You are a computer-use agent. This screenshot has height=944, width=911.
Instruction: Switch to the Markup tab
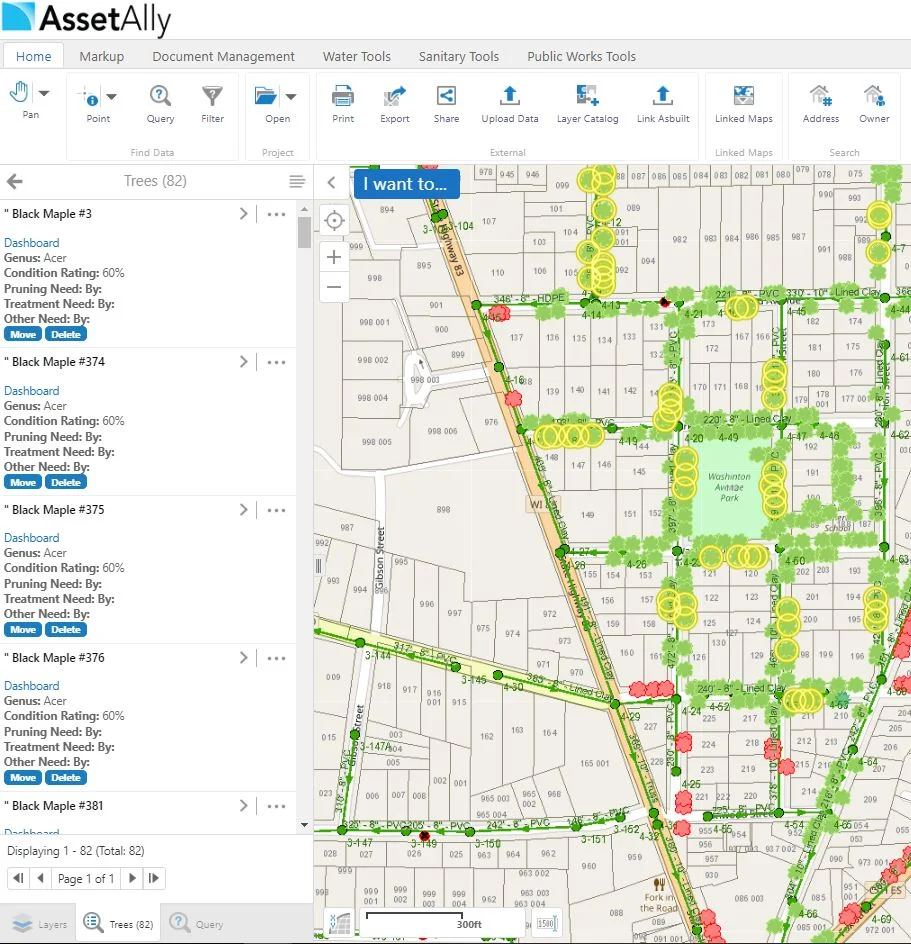click(102, 56)
